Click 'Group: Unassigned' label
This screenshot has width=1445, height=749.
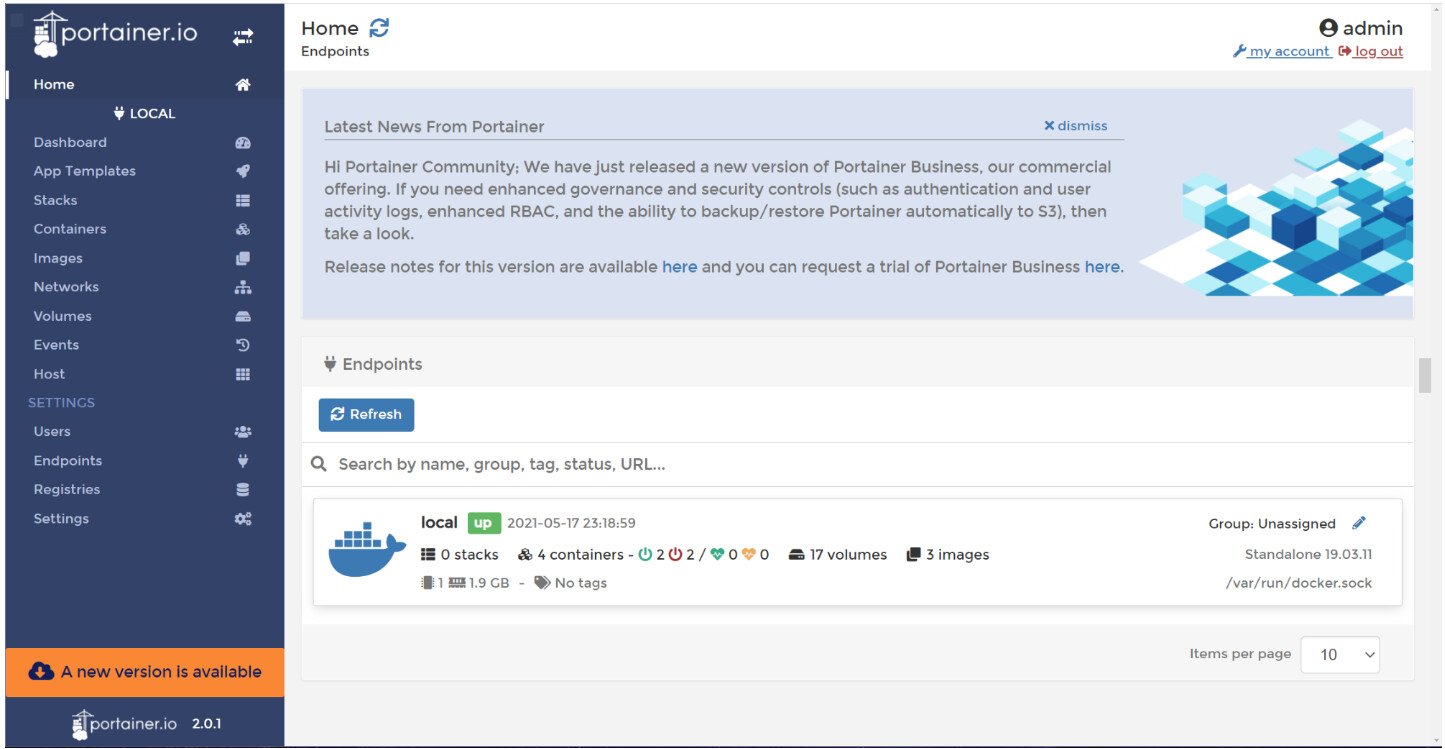click(1272, 523)
